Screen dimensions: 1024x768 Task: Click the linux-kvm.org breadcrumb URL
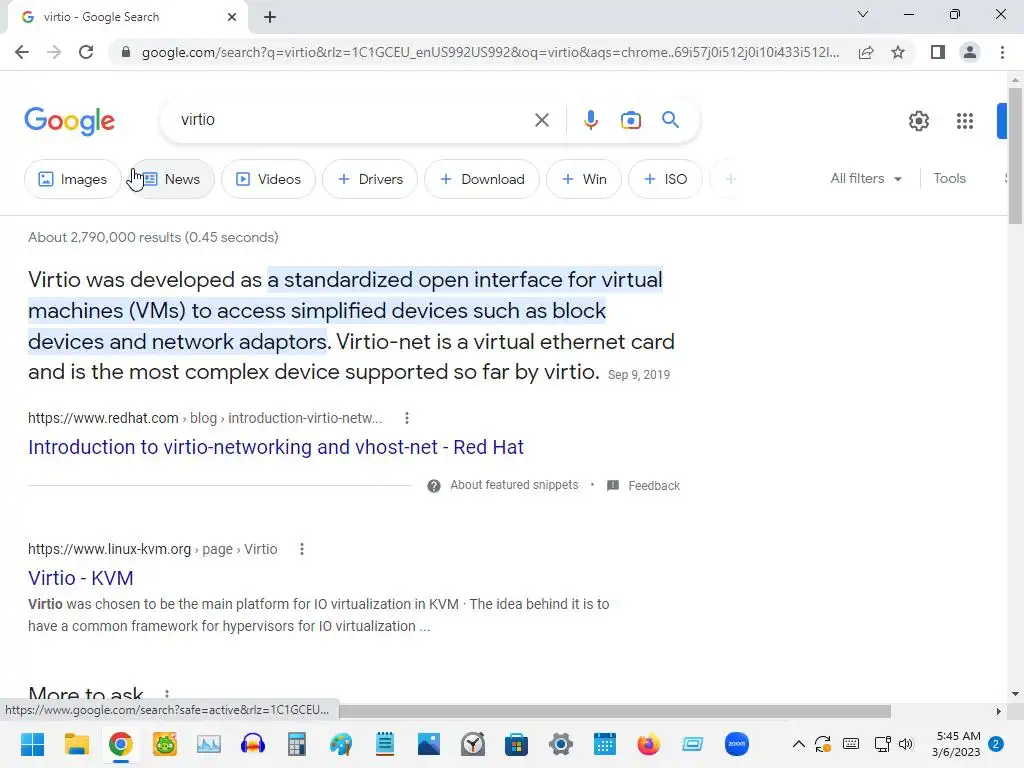click(153, 549)
